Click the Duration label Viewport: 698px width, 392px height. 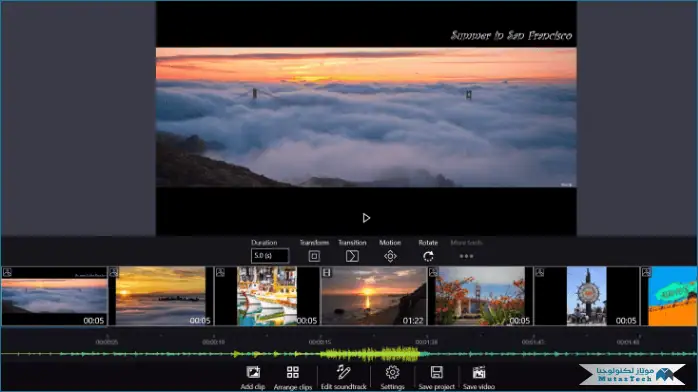pyautogui.click(x=264, y=242)
